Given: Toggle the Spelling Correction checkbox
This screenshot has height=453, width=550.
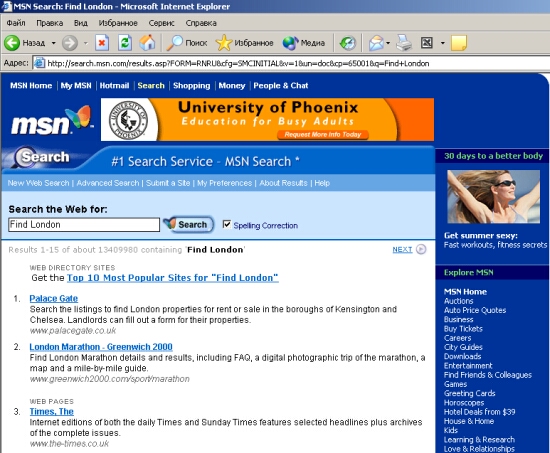Looking at the screenshot, I should click(227, 224).
